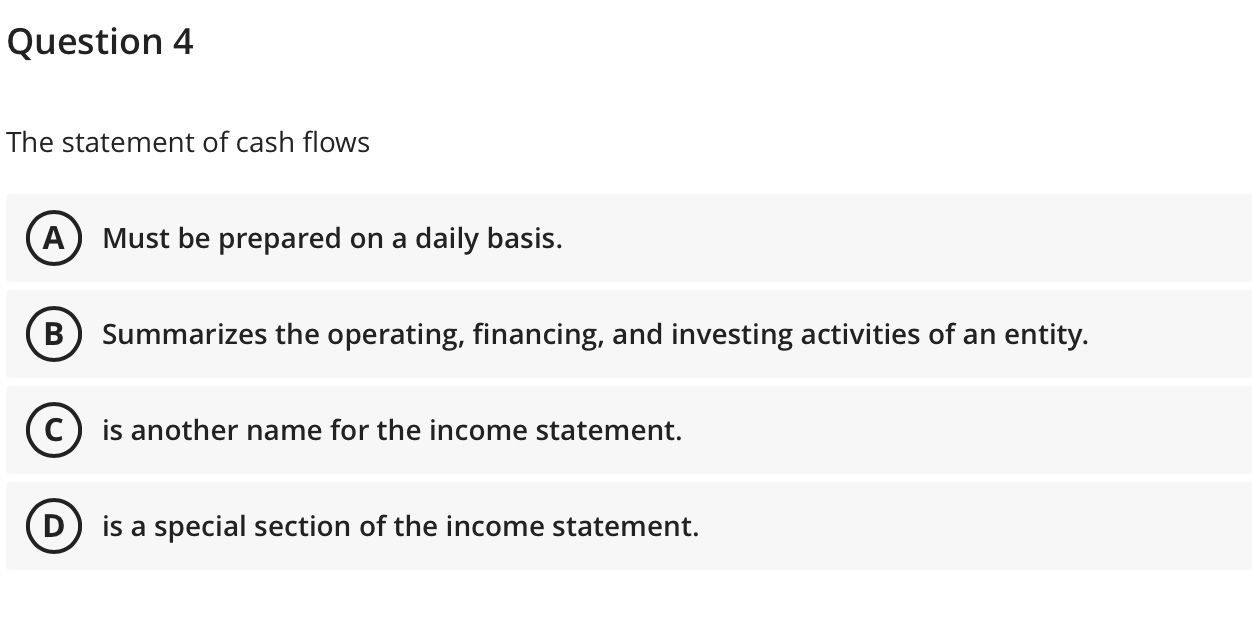
Task: Click the question stem 'The statement of cash flows'
Action: pyautogui.click(x=188, y=143)
